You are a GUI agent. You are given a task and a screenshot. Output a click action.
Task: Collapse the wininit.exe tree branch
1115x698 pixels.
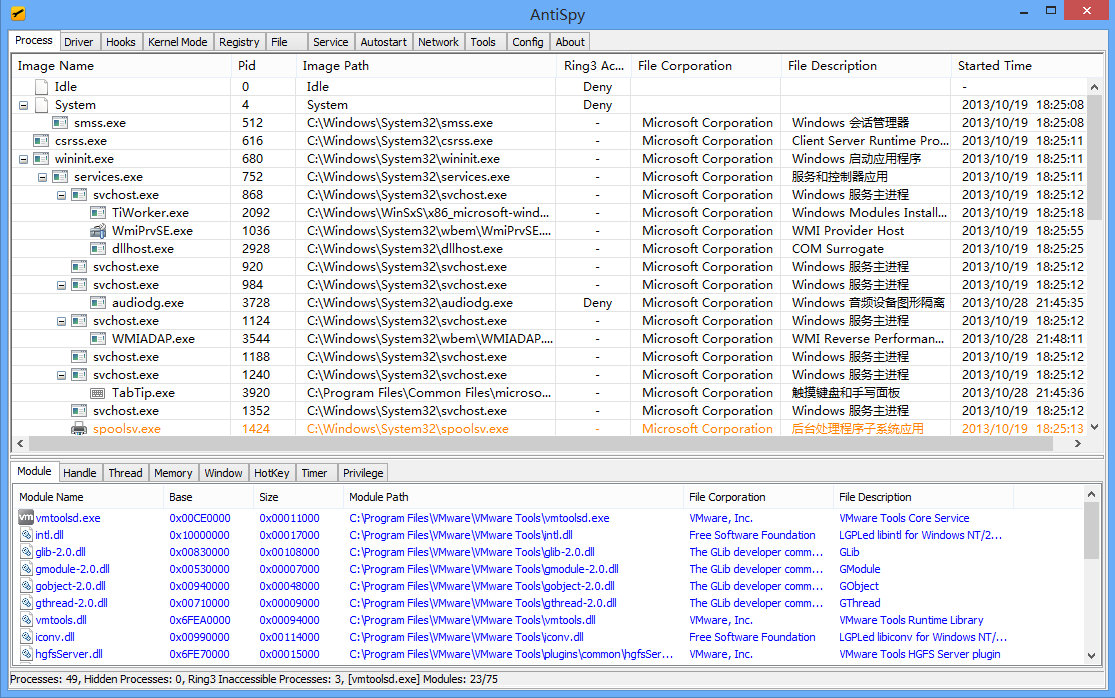[x=23, y=159]
